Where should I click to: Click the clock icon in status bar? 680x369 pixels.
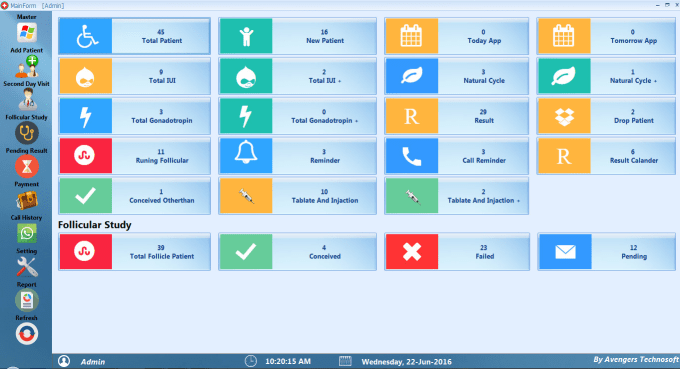(x=251, y=361)
